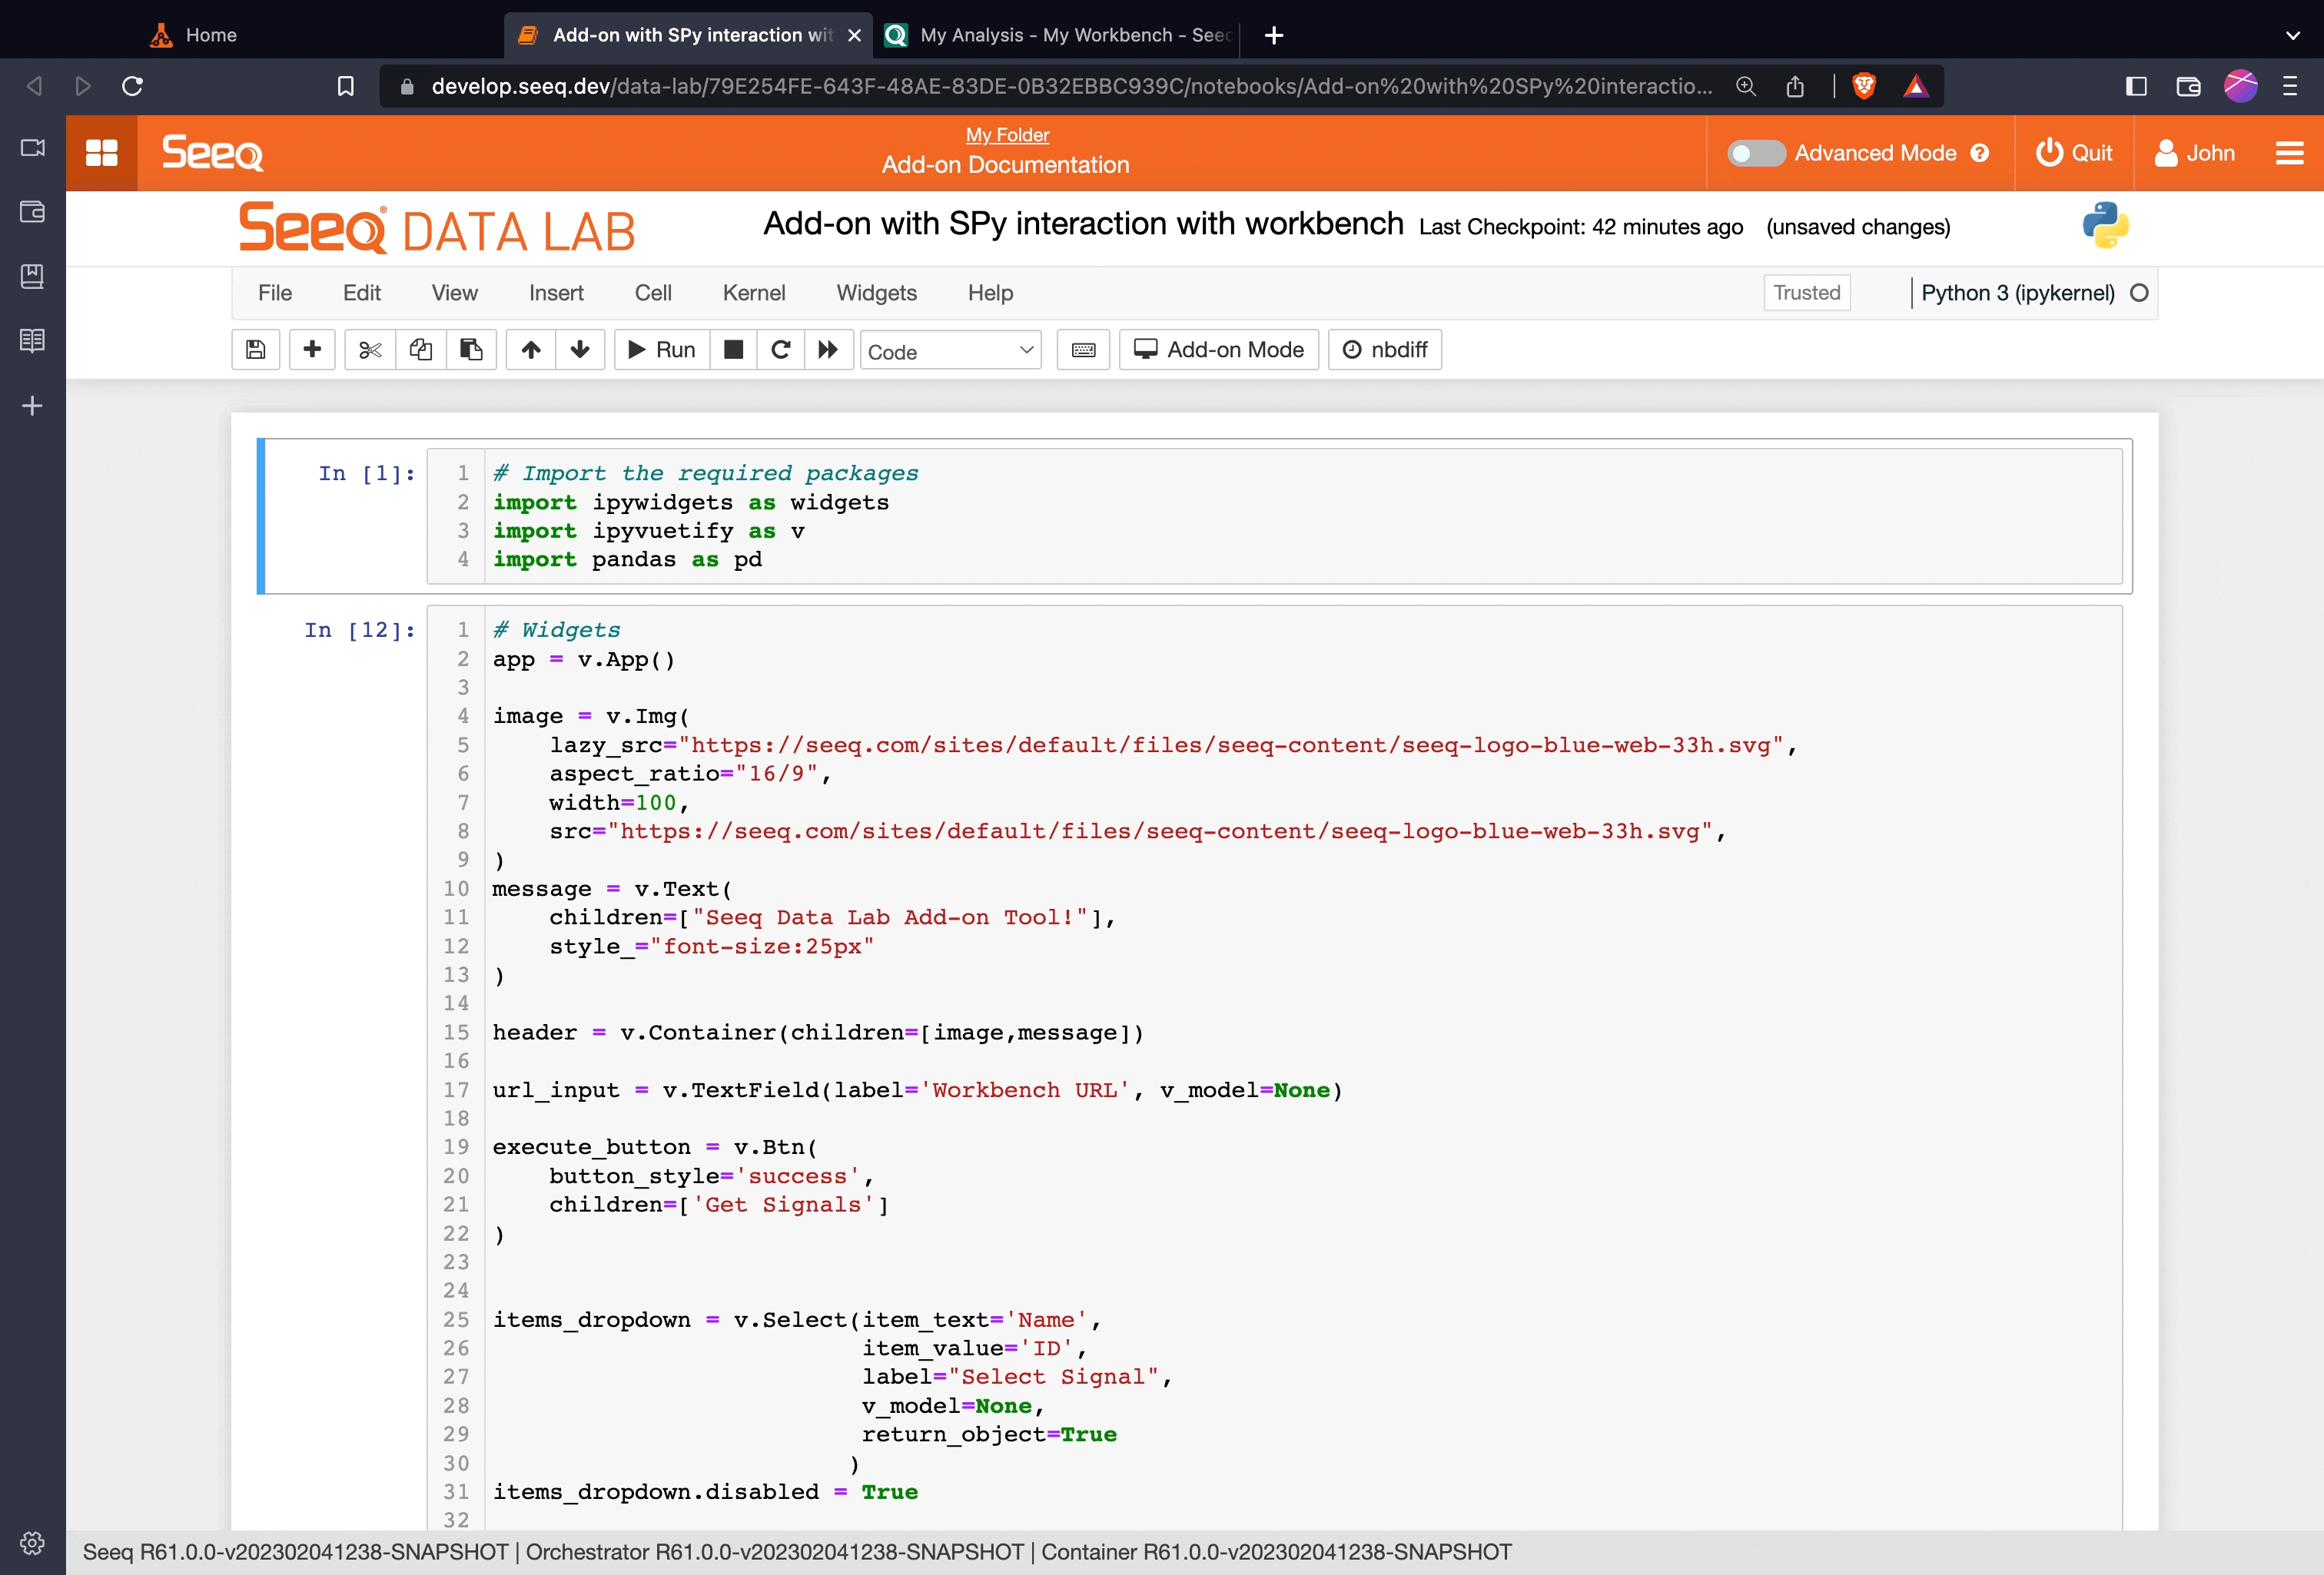Open the Seeq home grid icon
2324x1575 pixels.
click(x=101, y=153)
